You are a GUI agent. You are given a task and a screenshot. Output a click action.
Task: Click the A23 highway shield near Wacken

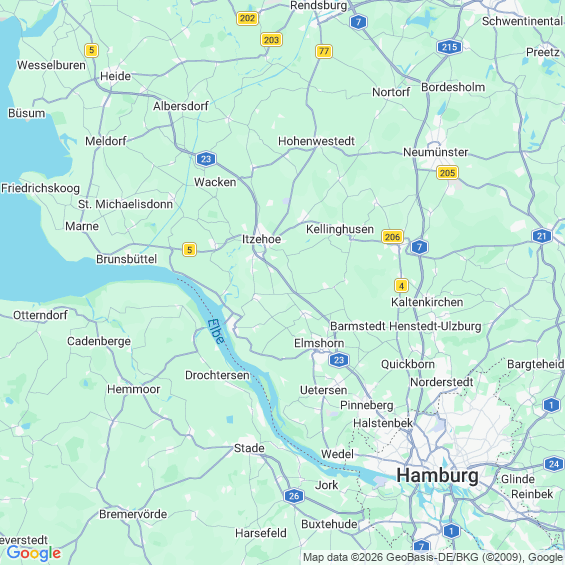(206, 159)
